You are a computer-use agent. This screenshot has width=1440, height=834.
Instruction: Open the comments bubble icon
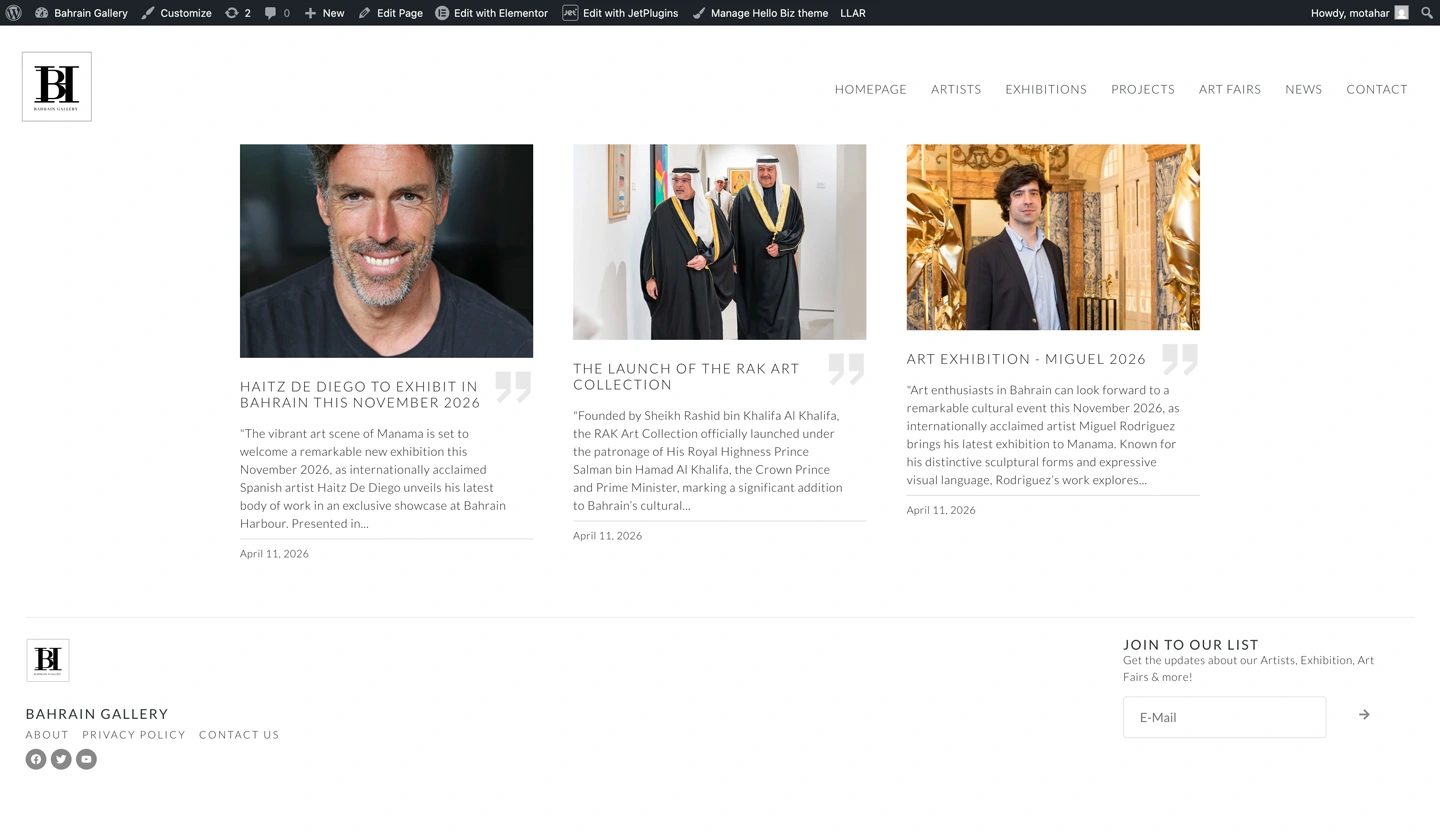coord(277,13)
